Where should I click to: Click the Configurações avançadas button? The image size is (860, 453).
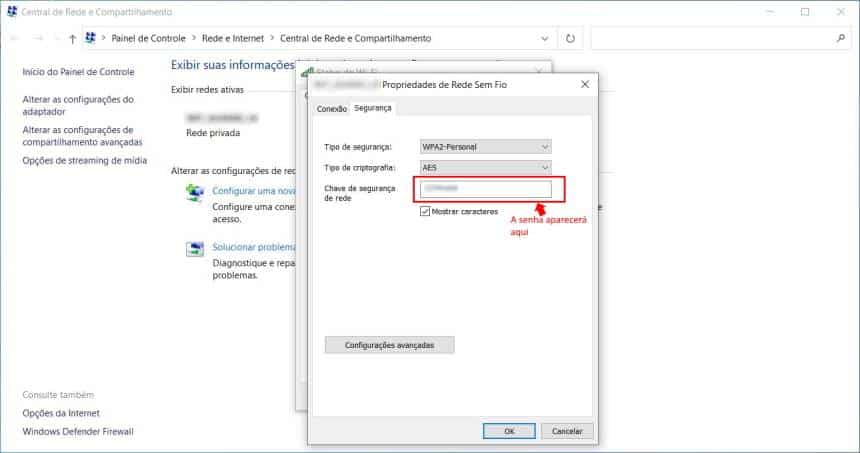(x=389, y=344)
